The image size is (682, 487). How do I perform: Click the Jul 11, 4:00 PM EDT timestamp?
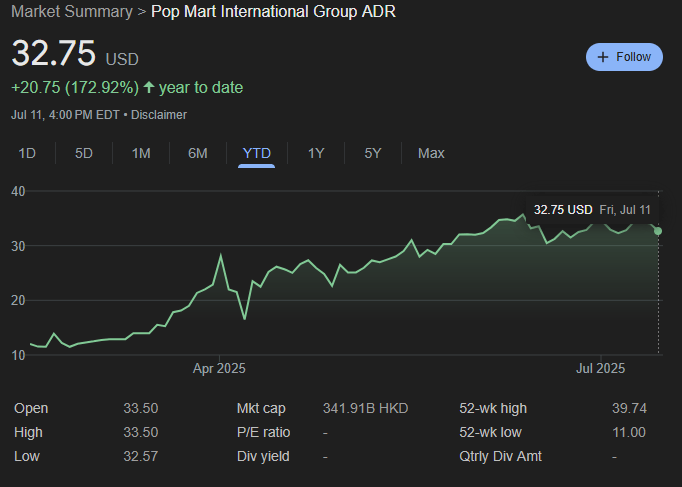pos(65,115)
